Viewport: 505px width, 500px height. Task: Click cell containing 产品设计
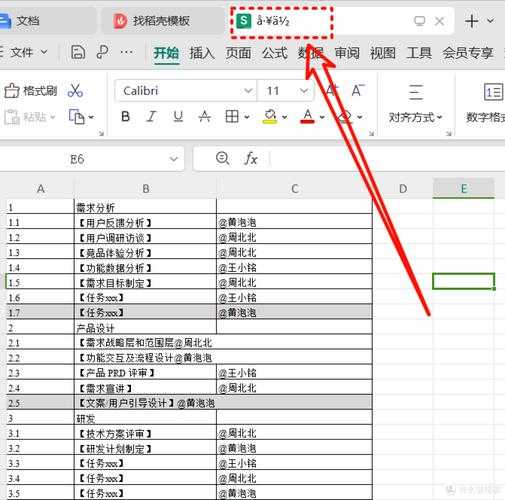[x=145, y=328]
